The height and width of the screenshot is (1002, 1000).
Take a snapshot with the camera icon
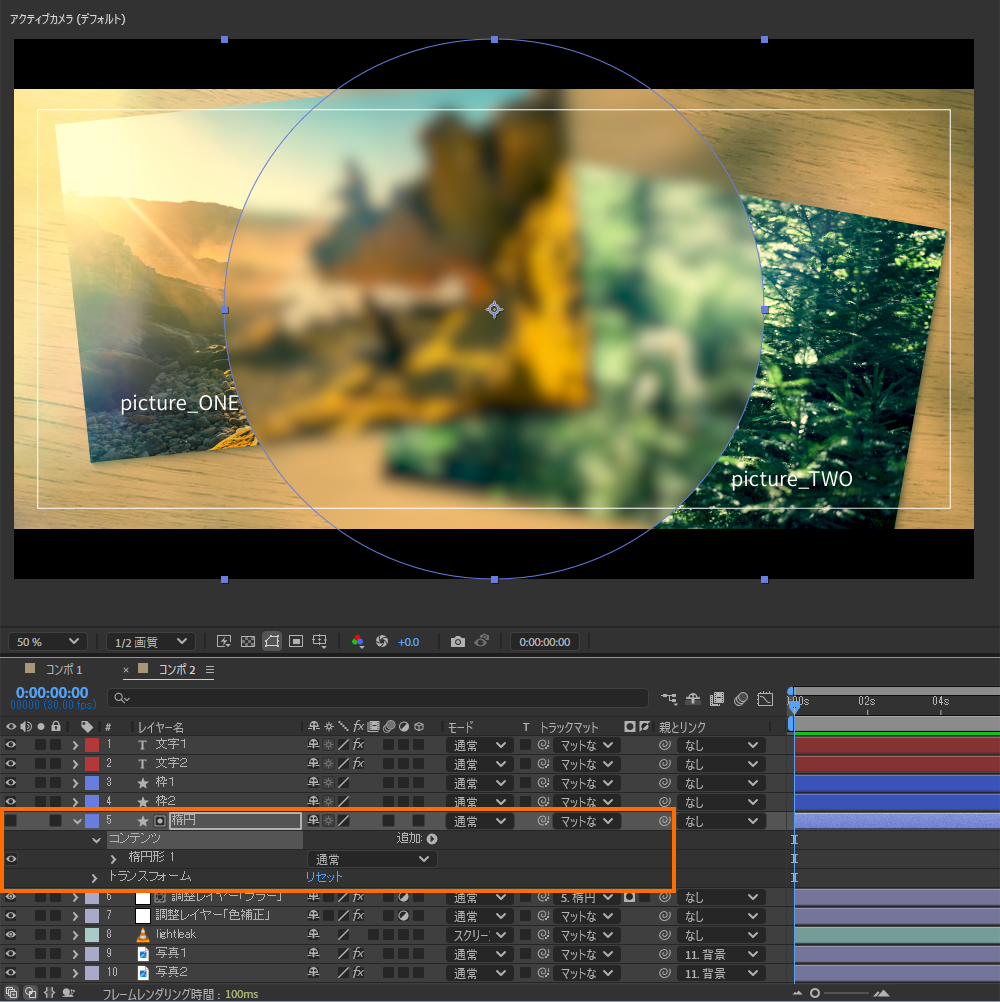point(457,641)
